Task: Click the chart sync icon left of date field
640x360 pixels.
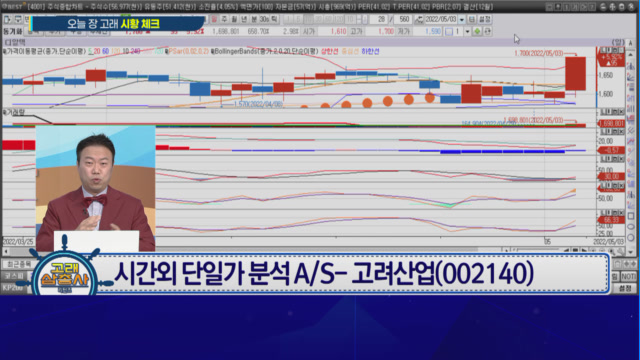Action: (419, 19)
